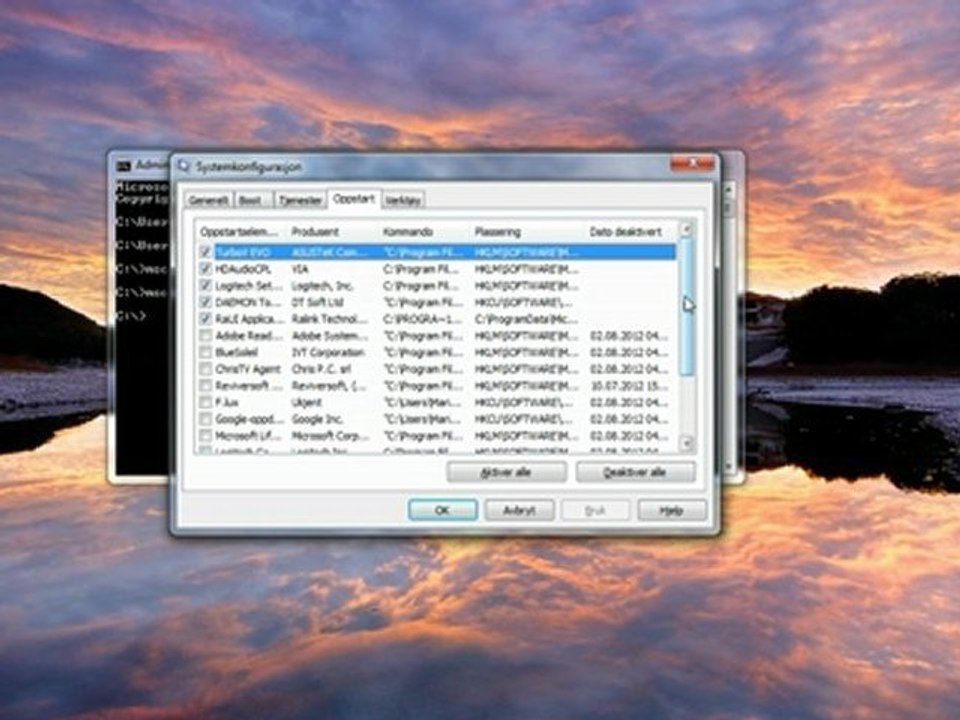Enable the Microsoft Lif... startup checkbox
960x720 pixels.
(206, 435)
